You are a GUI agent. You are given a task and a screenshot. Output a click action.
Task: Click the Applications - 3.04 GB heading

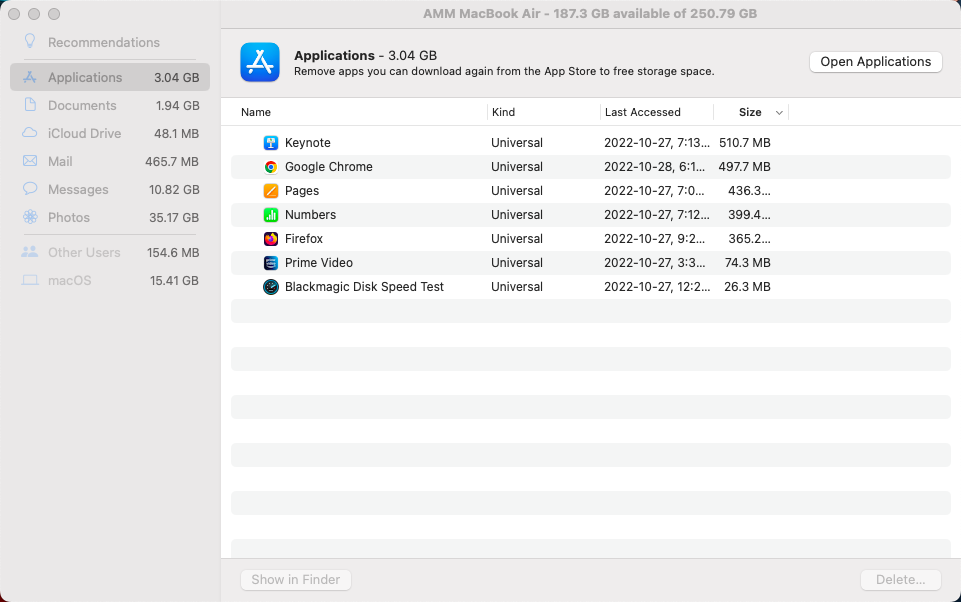pos(365,55)
